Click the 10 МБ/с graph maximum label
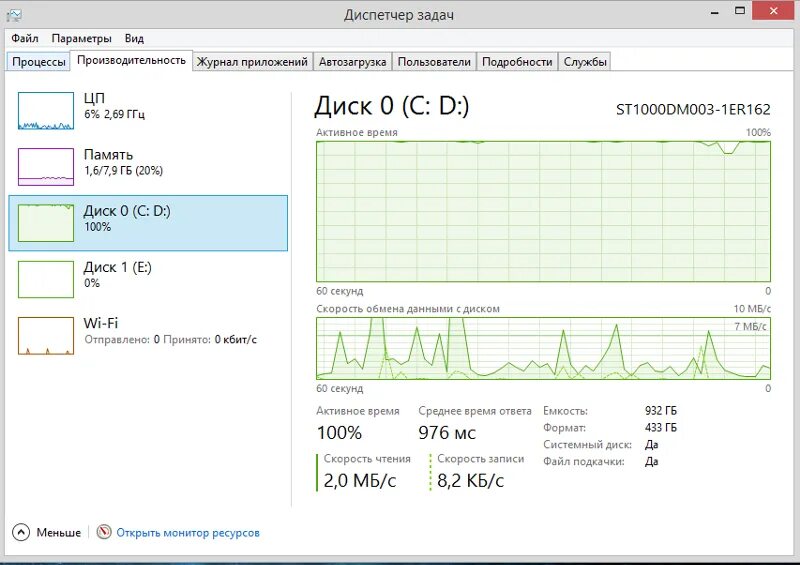Viewport: 800px width, 565px height. point(752,308)
